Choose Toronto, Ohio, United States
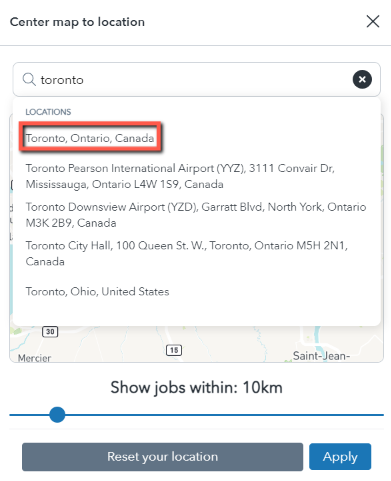Screen dimensions: 391x481 pos(97,292)
